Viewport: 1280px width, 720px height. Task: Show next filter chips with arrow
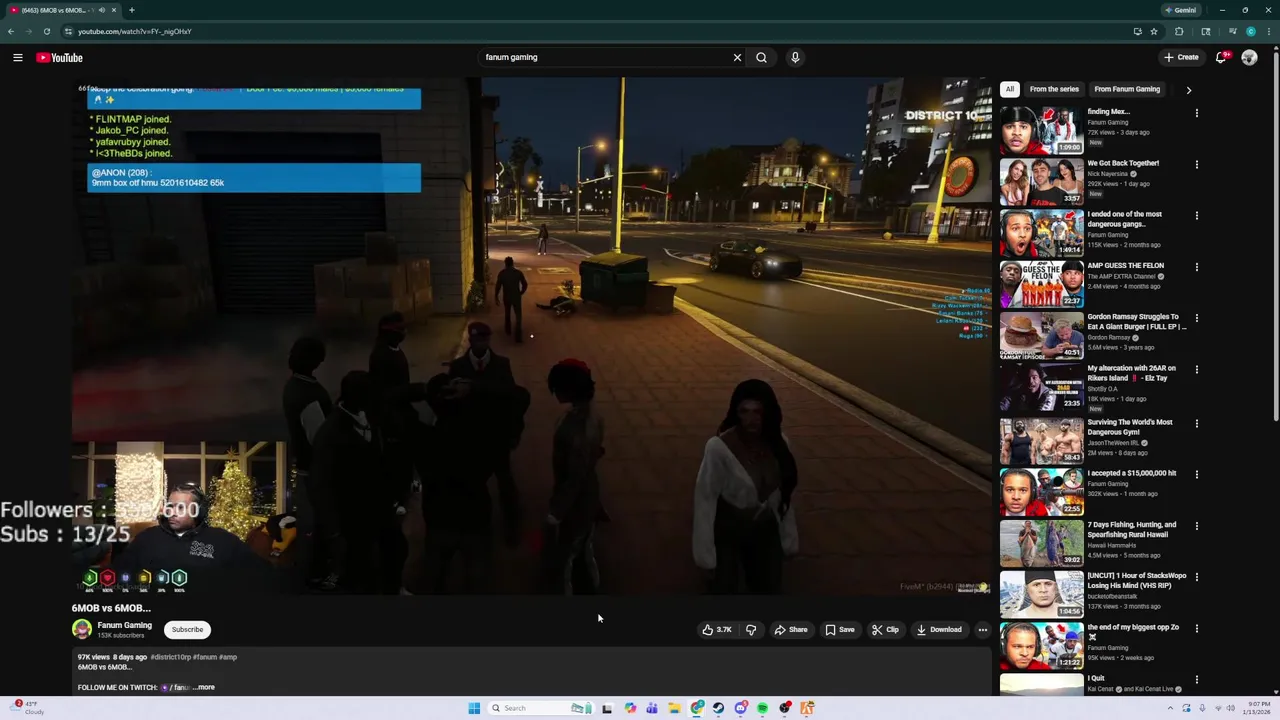coord(1188,90)
